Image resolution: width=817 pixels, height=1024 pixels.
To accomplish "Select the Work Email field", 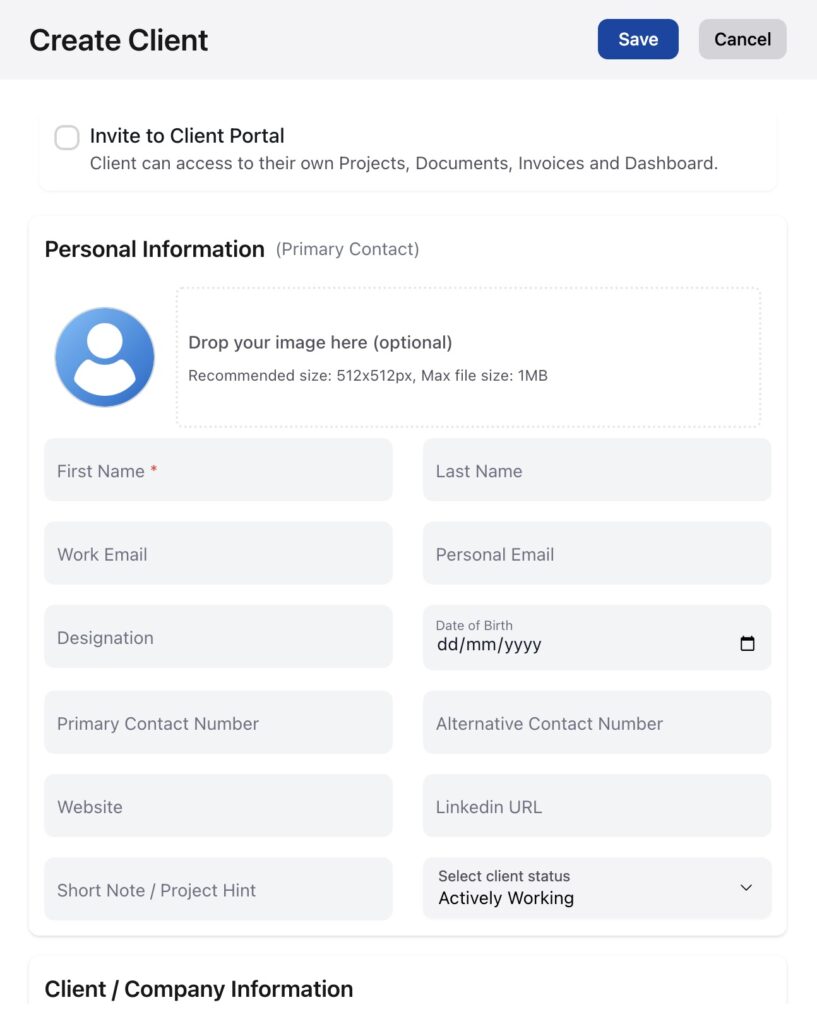I will click(x=218, y=553).
